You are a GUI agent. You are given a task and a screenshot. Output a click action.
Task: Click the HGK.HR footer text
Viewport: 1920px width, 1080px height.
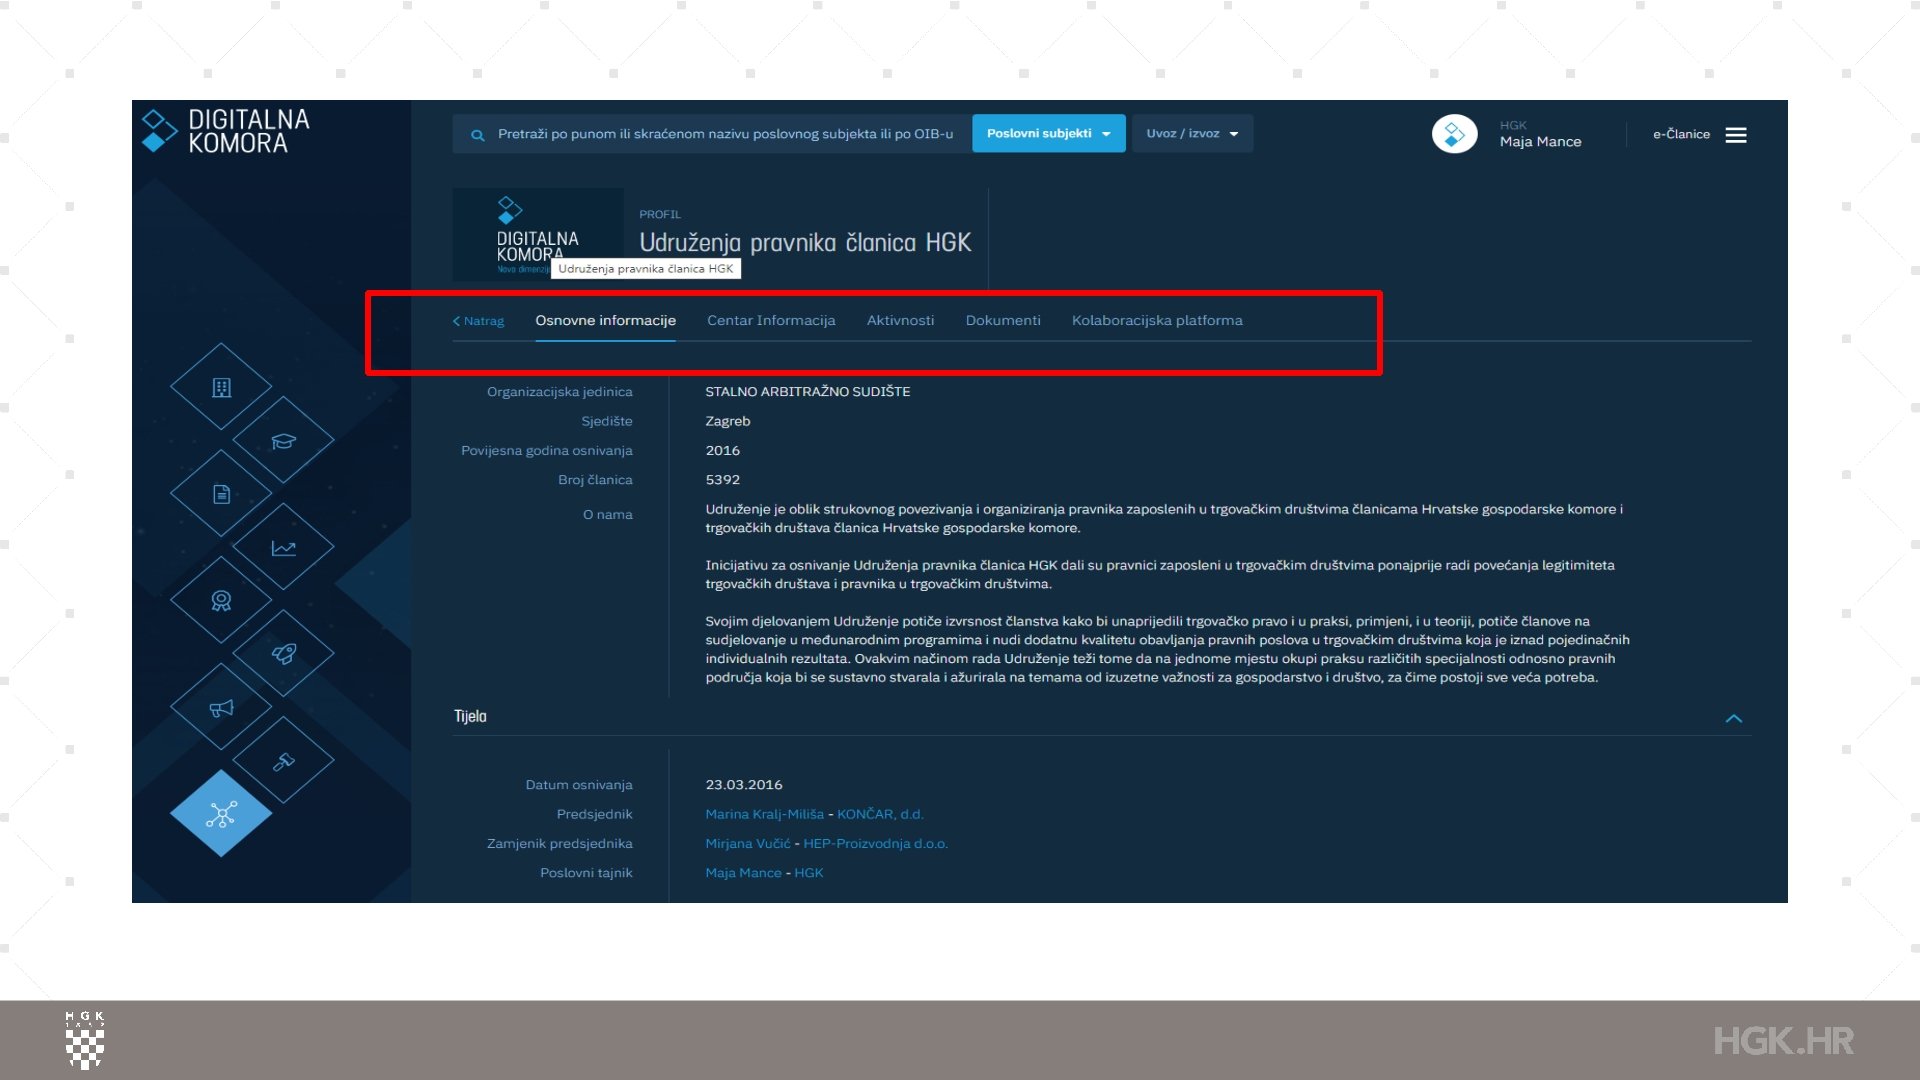click(1783, 1041)
